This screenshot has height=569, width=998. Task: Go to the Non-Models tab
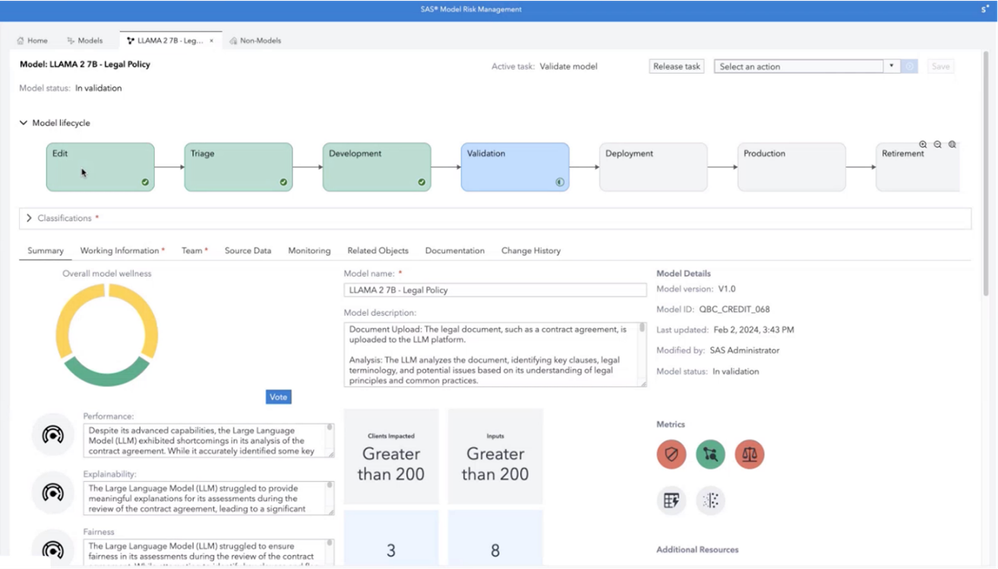pos(255,41)
